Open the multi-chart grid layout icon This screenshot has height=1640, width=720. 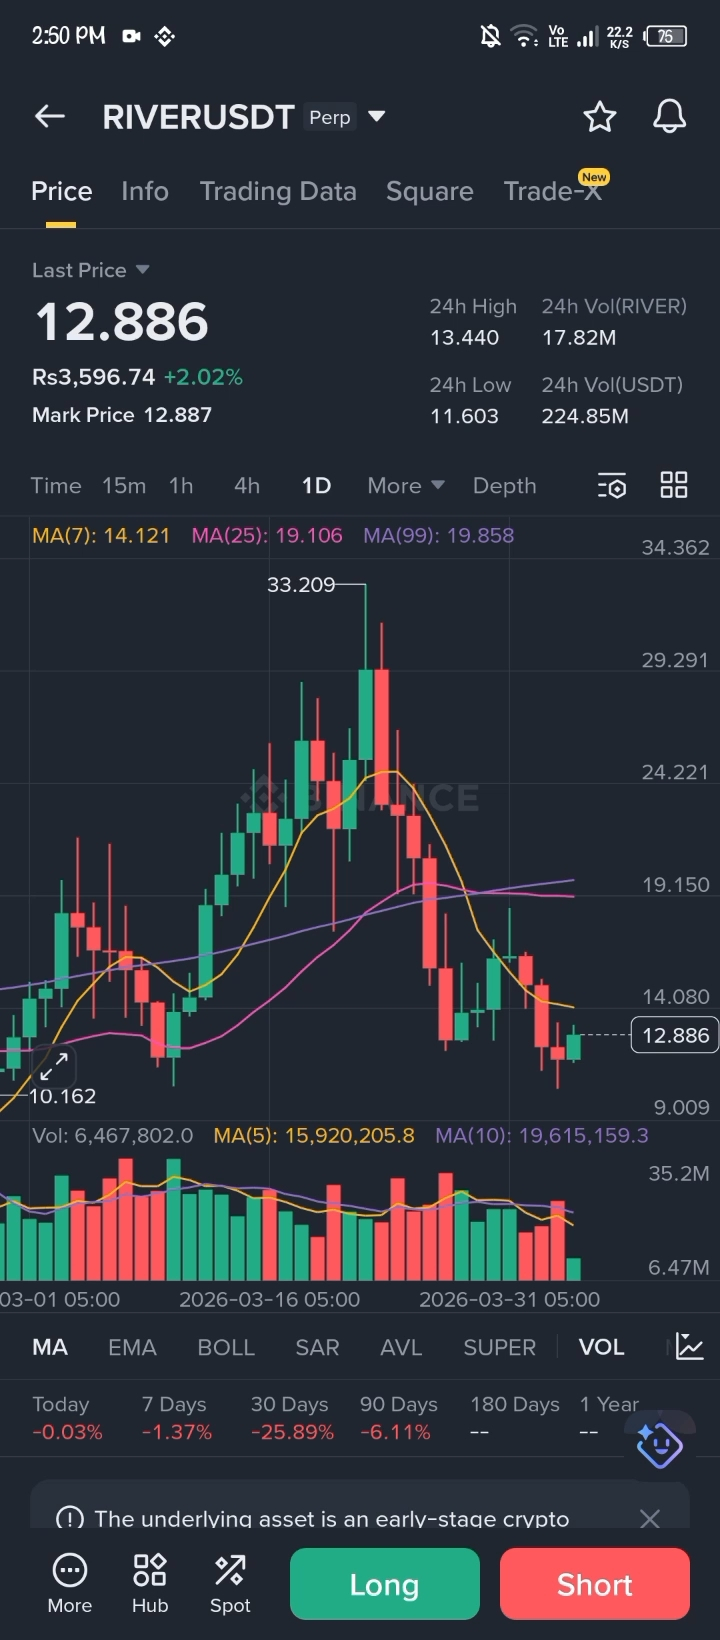[674, 485]
